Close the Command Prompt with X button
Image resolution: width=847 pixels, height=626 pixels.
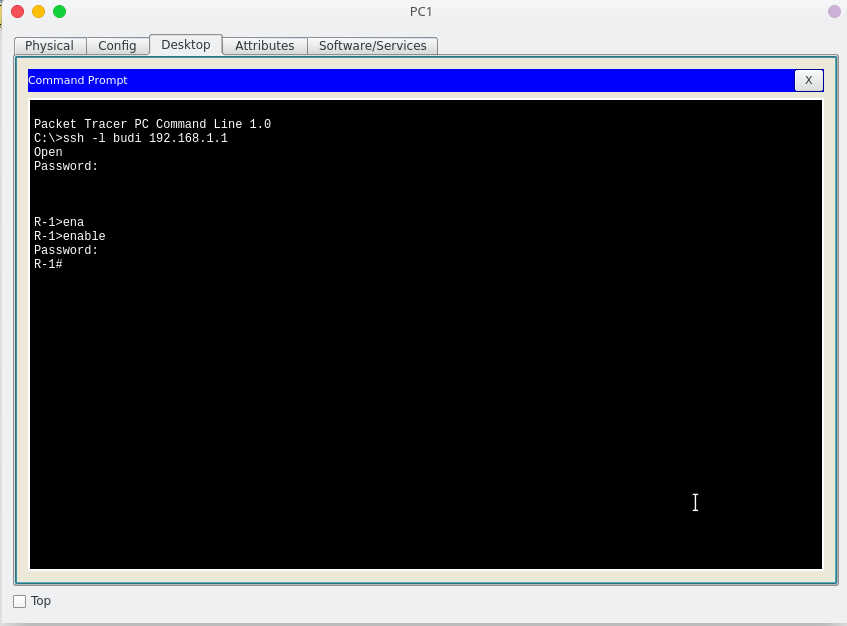tap(809, 80)
